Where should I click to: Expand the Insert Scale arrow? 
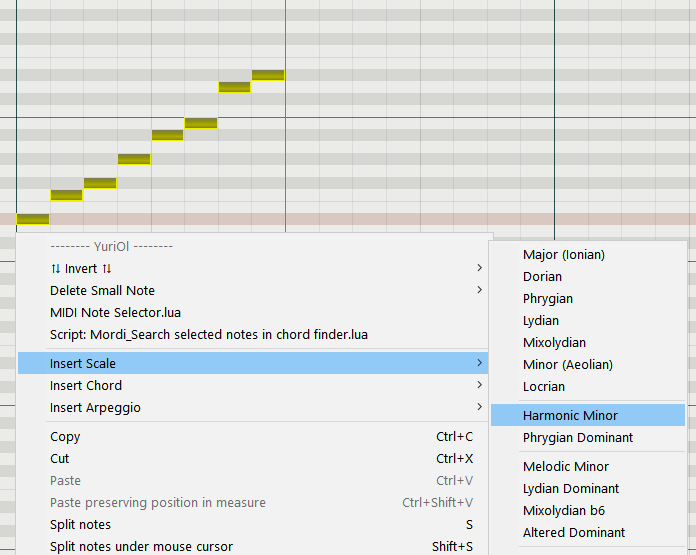tap(479, 363)
